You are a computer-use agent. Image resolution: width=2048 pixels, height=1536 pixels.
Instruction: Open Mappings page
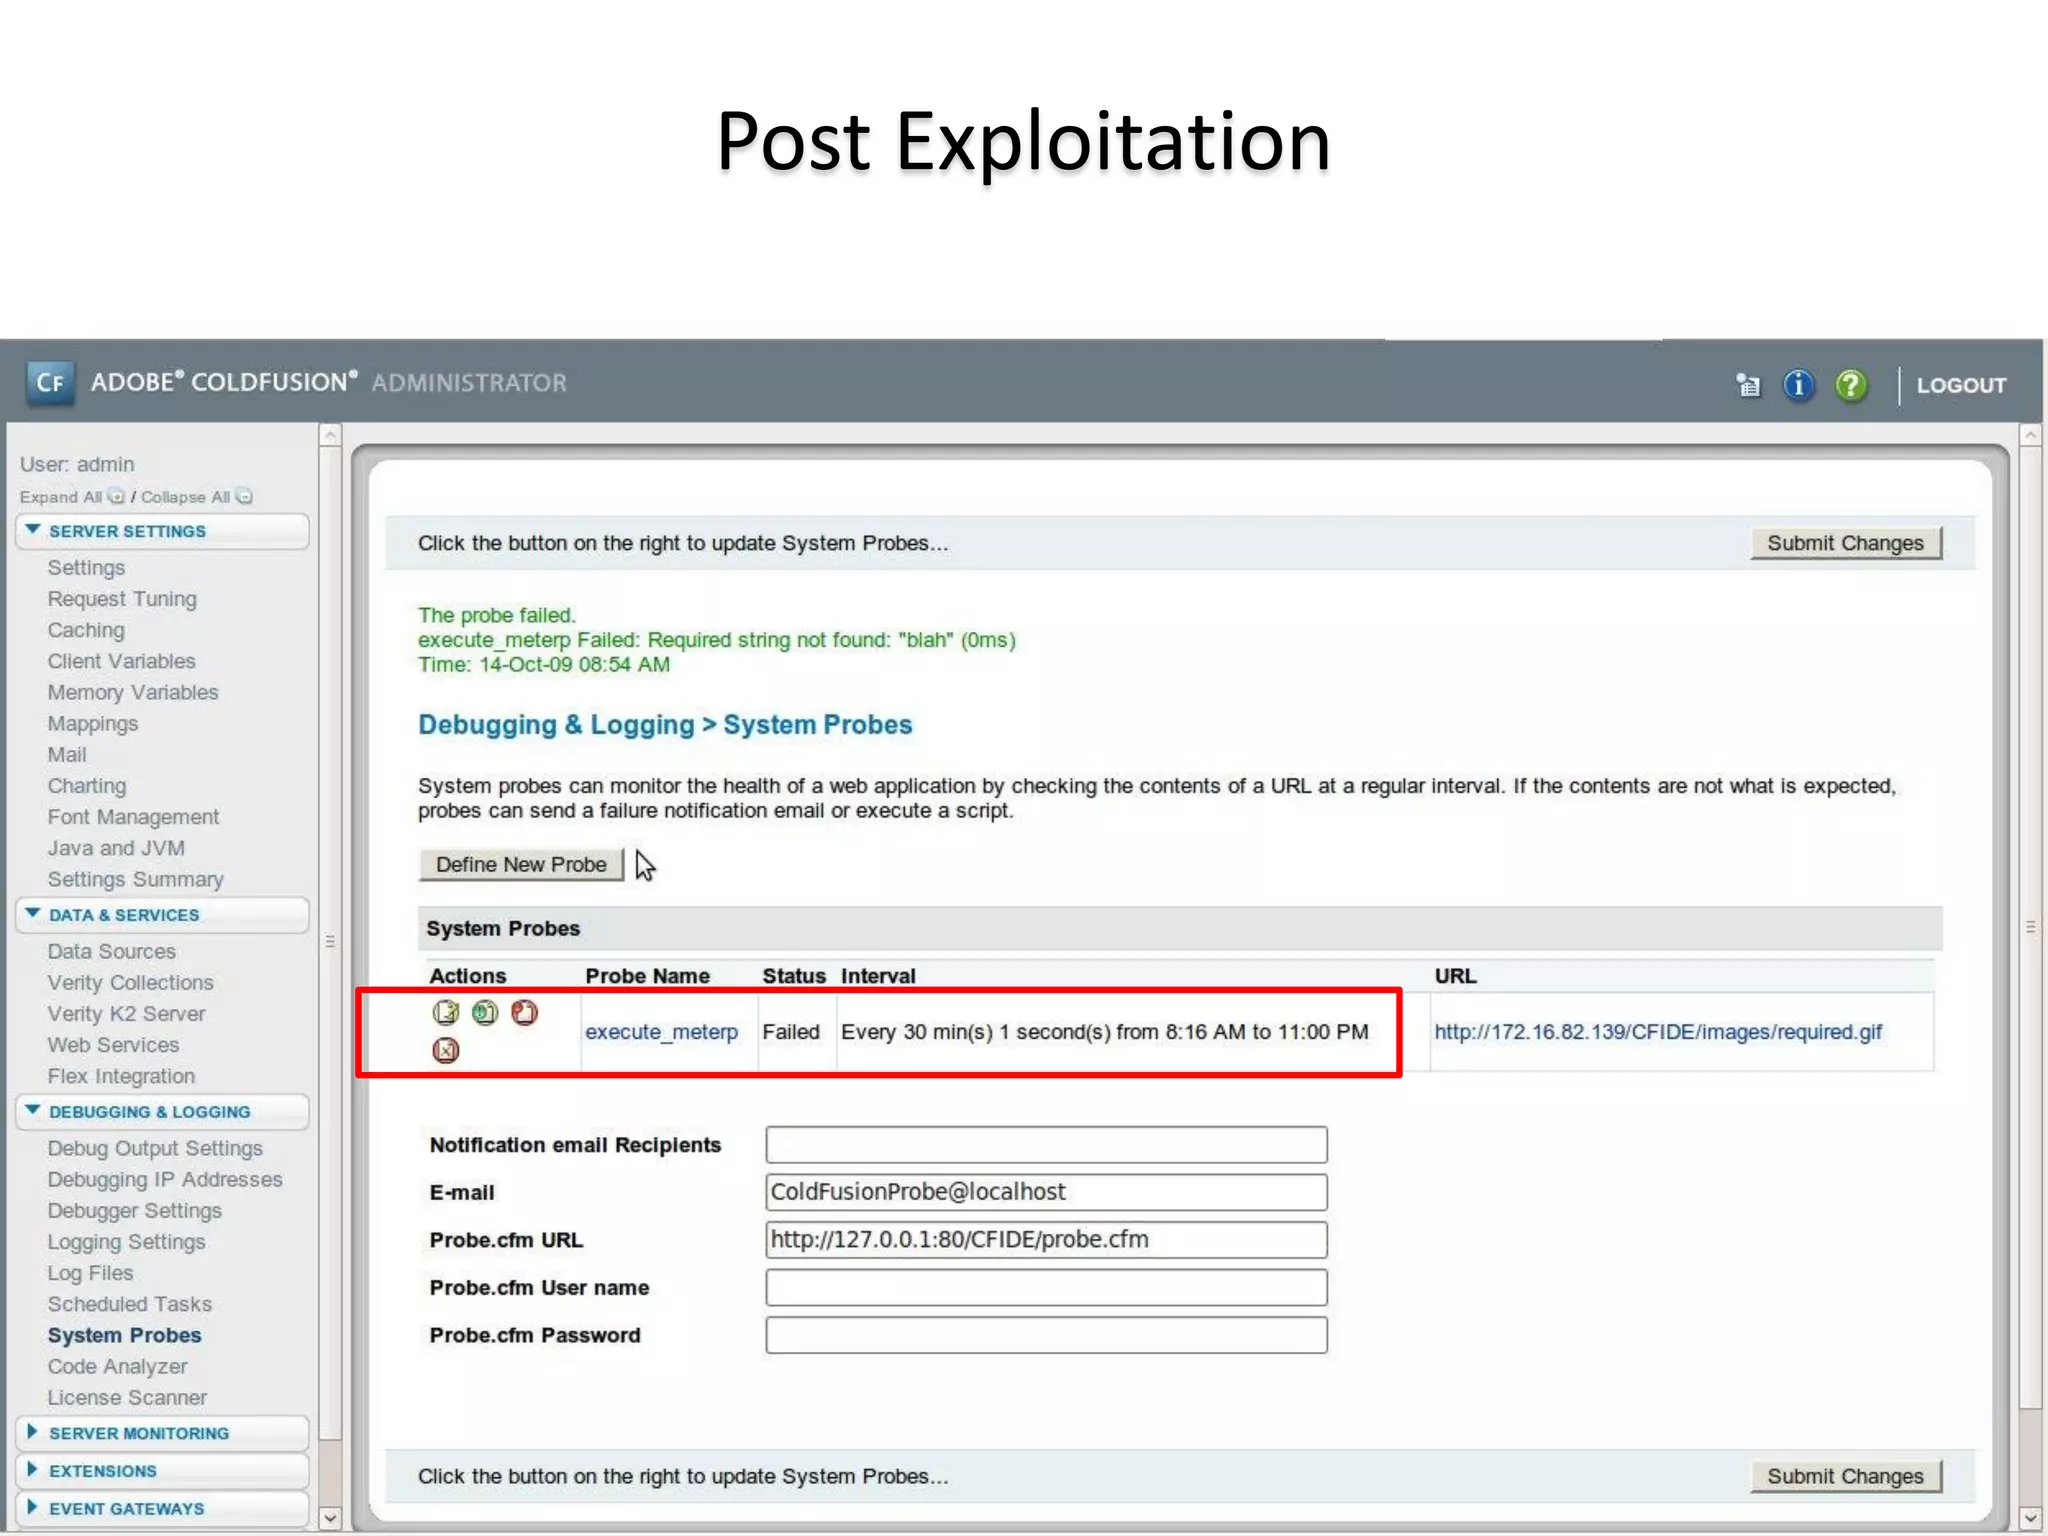point(93,724)
